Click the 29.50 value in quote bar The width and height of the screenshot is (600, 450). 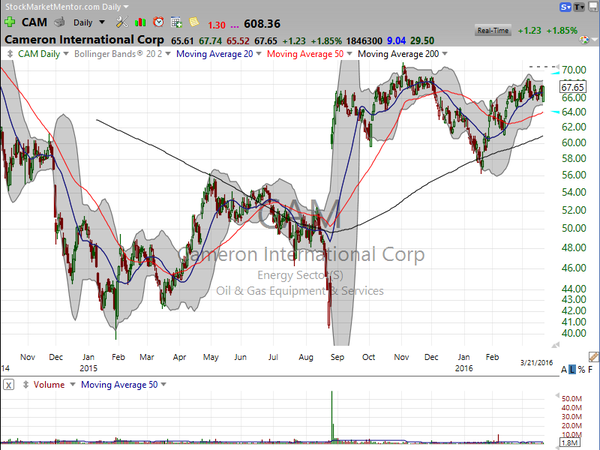click(x=422, y=41)
